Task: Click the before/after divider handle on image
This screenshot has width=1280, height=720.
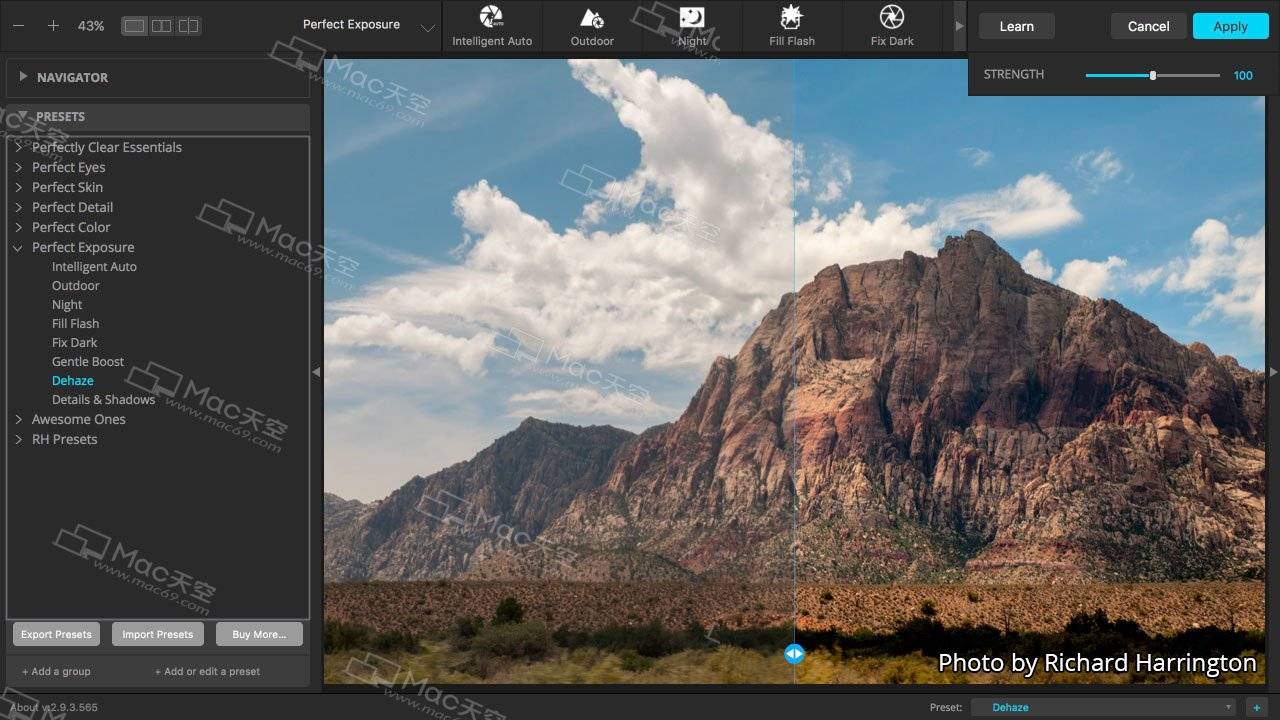Action: [794, 654]
